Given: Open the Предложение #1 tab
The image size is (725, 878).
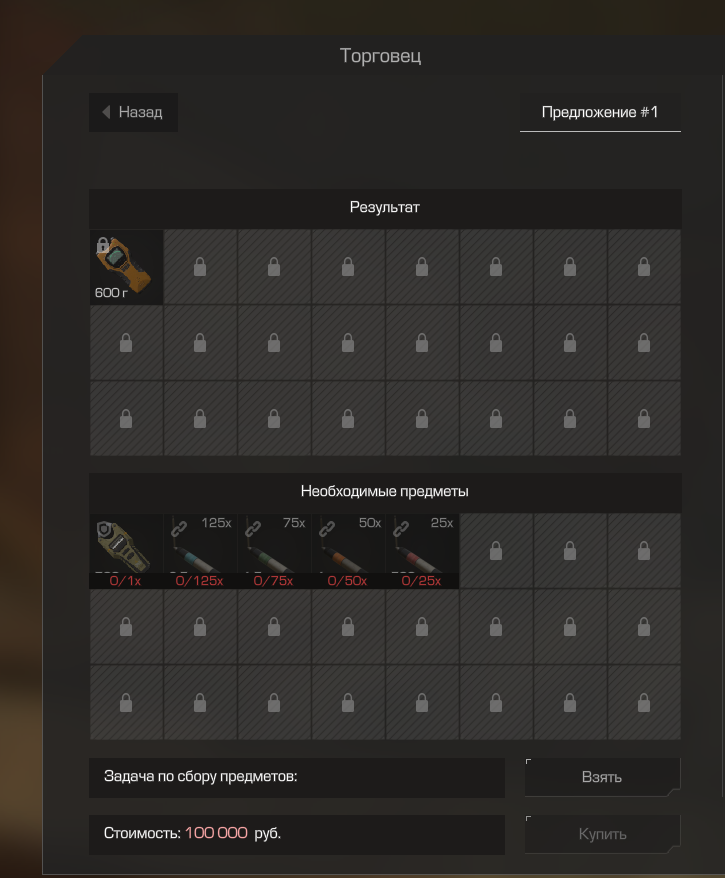Looking at the screenshot, I should point(600,113).
